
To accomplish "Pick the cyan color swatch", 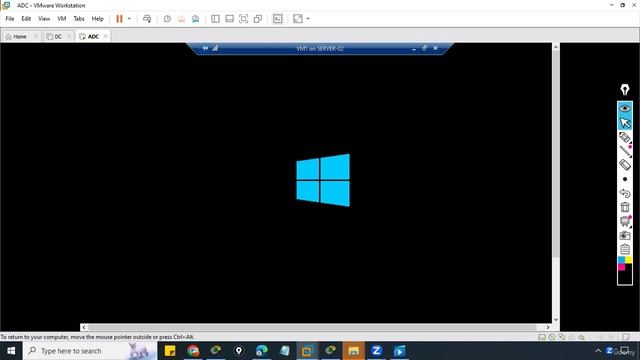I will [622, 260].
